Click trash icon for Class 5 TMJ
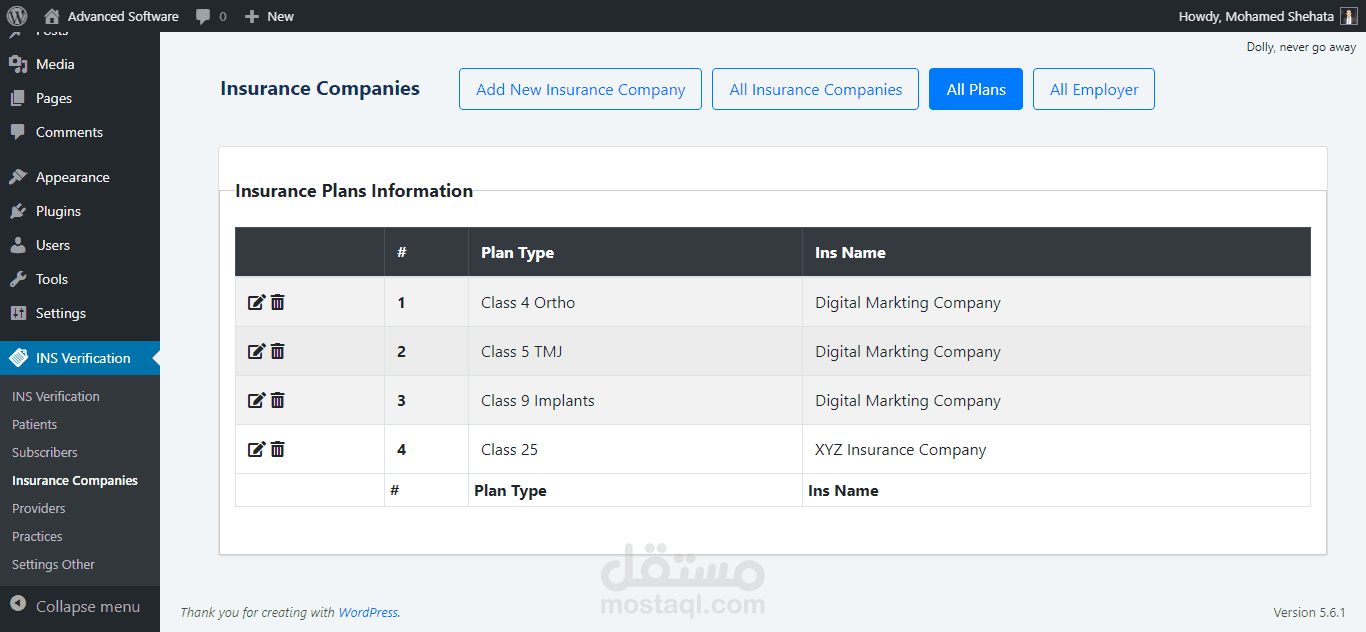This screenshot has height=632, width=1366. click(278, 351)
